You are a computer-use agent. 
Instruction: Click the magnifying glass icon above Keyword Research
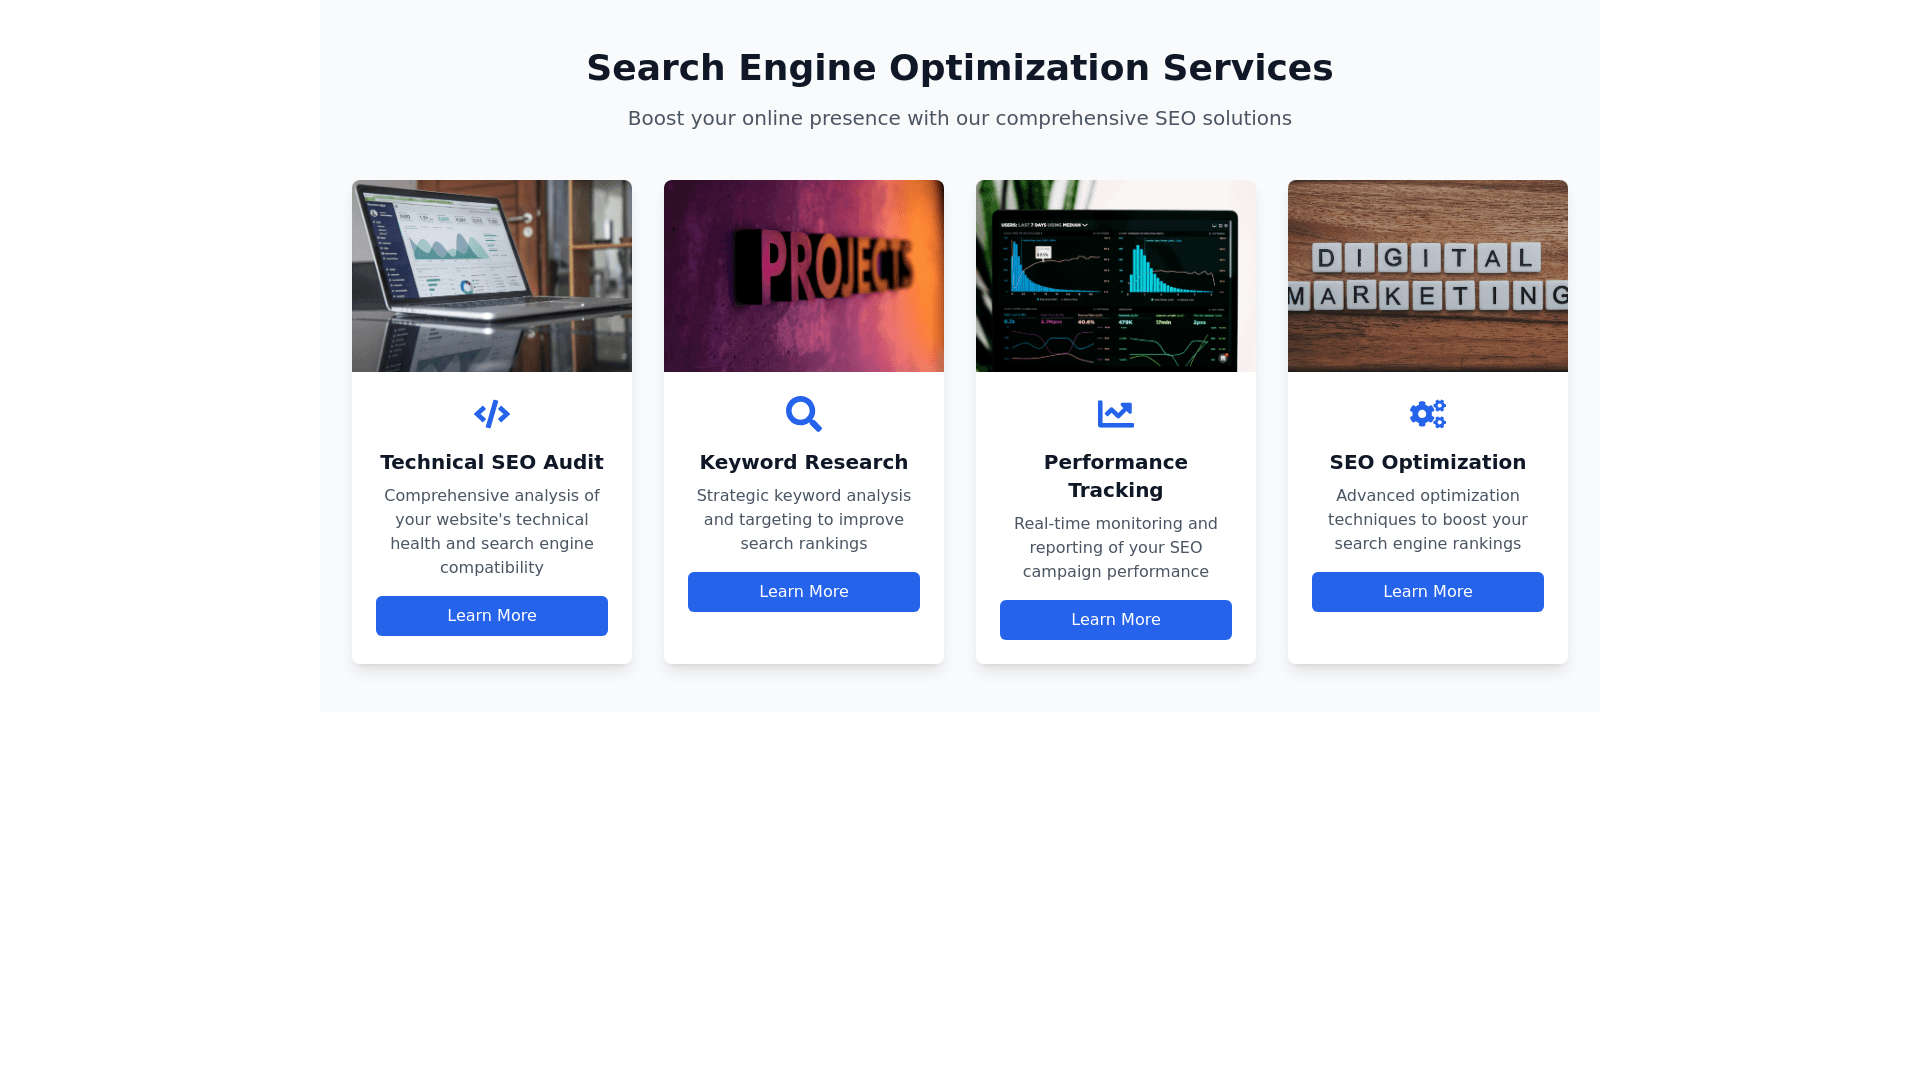(804, 414)
